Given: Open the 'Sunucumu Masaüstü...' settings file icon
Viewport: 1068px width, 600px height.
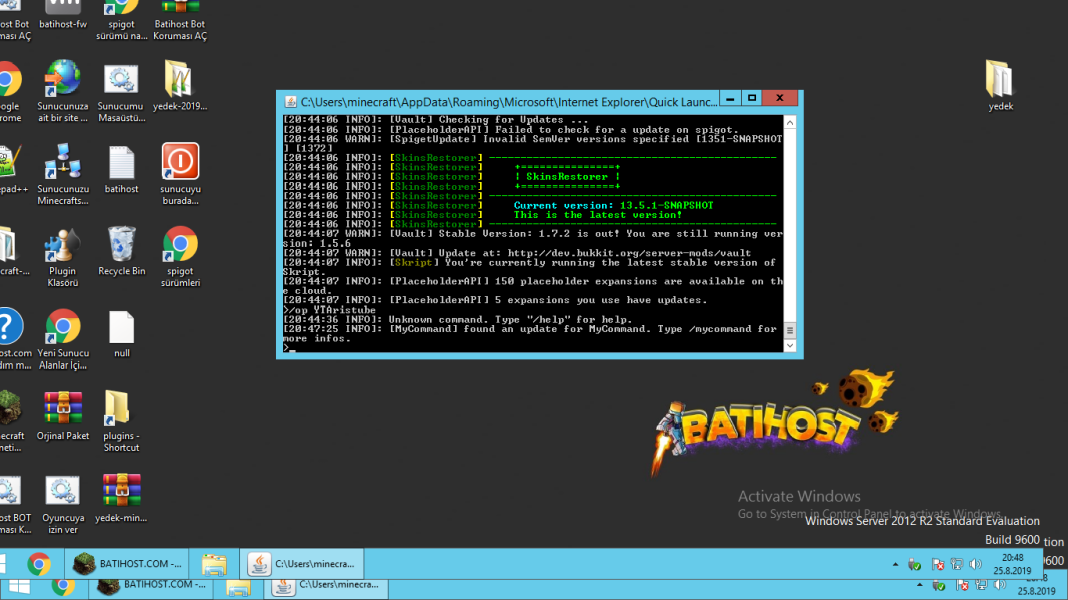Looking at the screenshot, I should point(121,92).
